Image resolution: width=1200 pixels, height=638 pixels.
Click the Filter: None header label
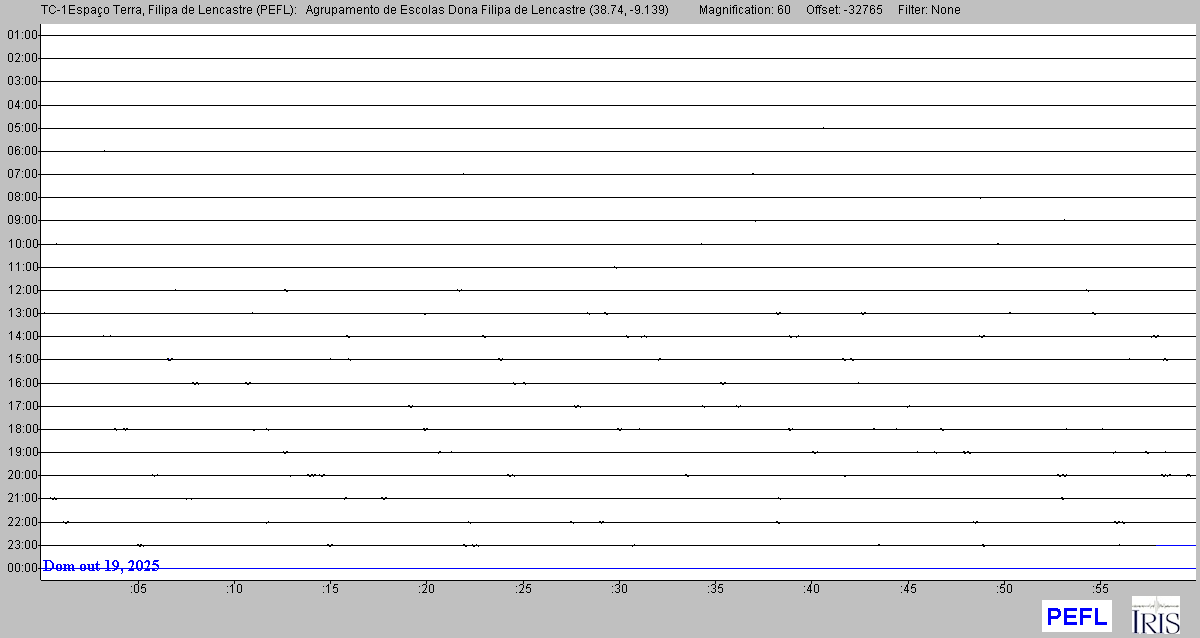[x=929, y=10]
